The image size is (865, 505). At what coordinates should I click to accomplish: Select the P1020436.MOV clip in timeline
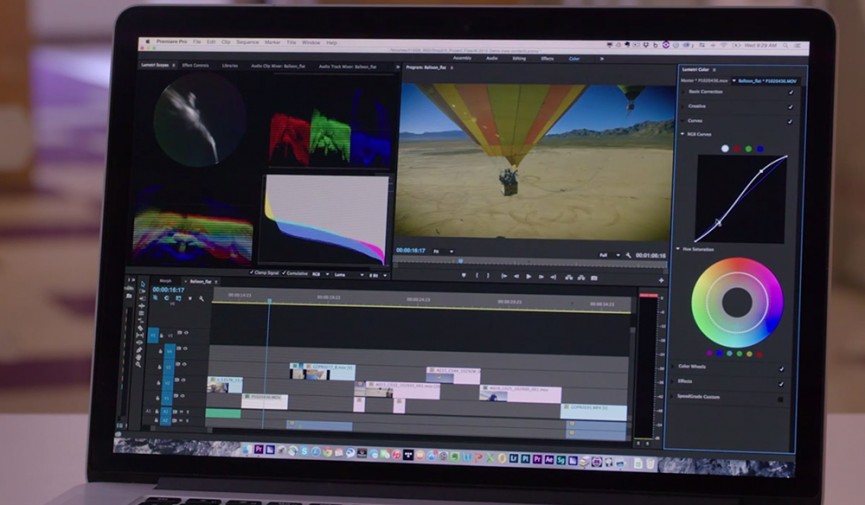[x=264, y=401]
